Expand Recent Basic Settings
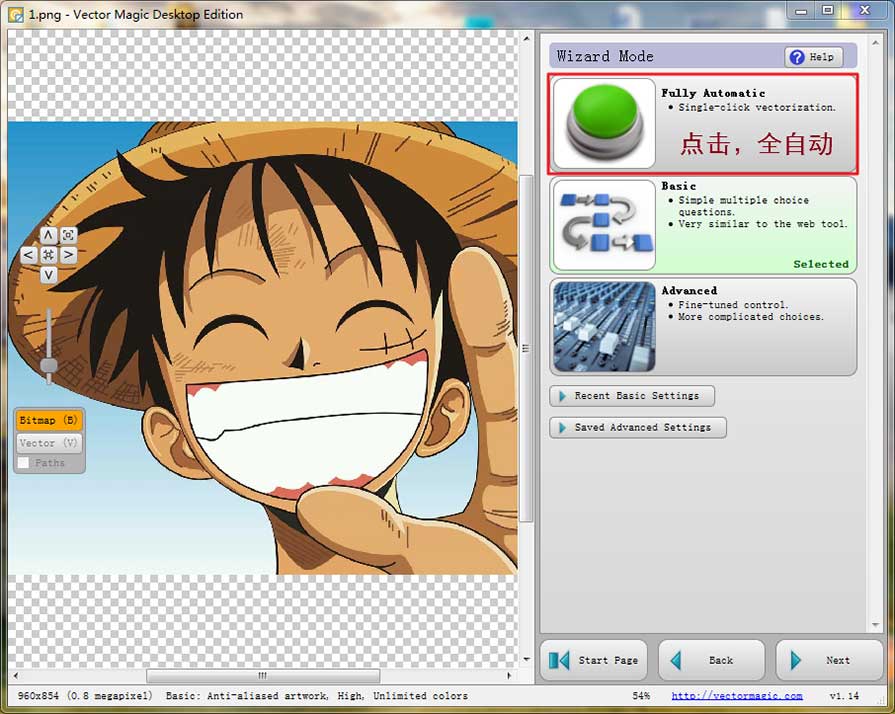This screenshot has width=895, height=714. 632,396
